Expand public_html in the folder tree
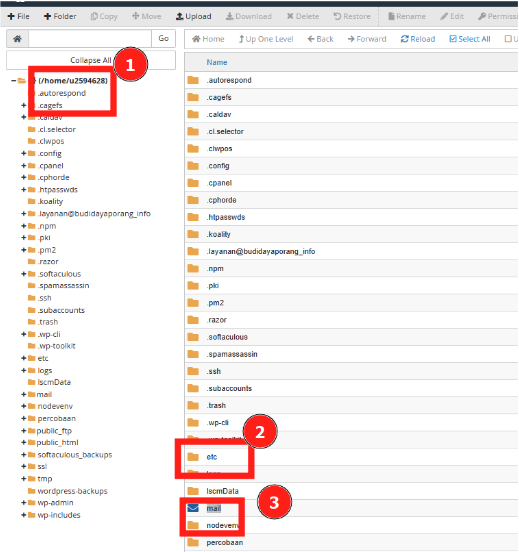The height and width of the screenshot is (552, 519). (24, 443)
